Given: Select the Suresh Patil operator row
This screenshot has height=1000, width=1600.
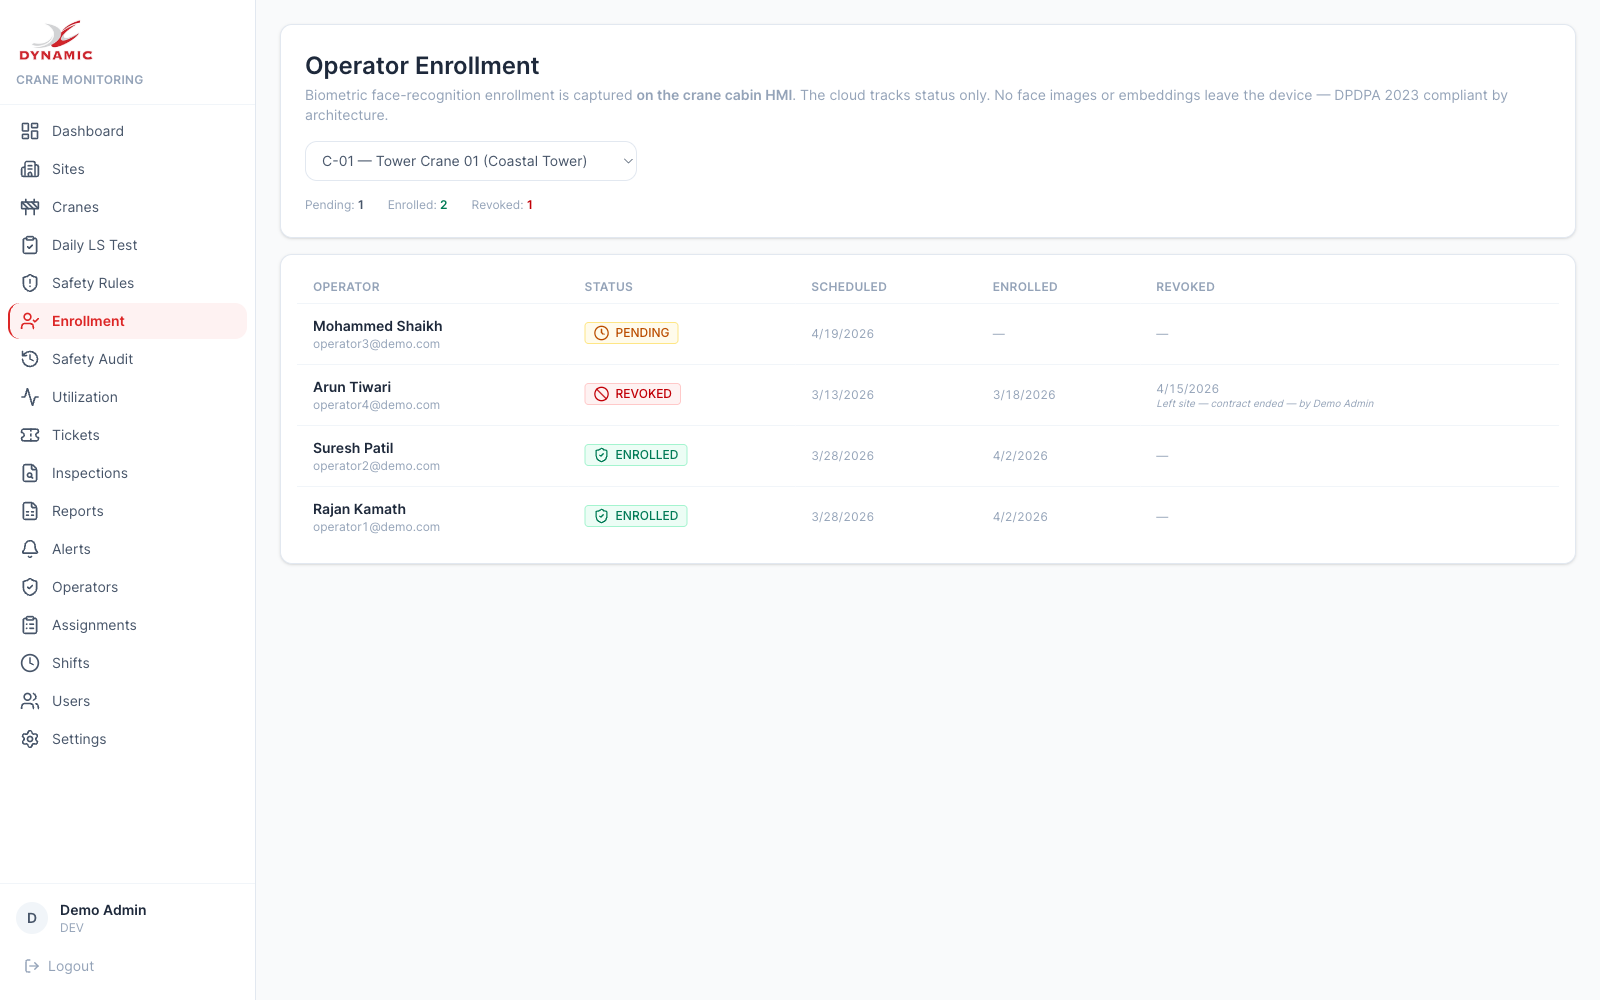Looking at the screenshot, I should (353, 456).
